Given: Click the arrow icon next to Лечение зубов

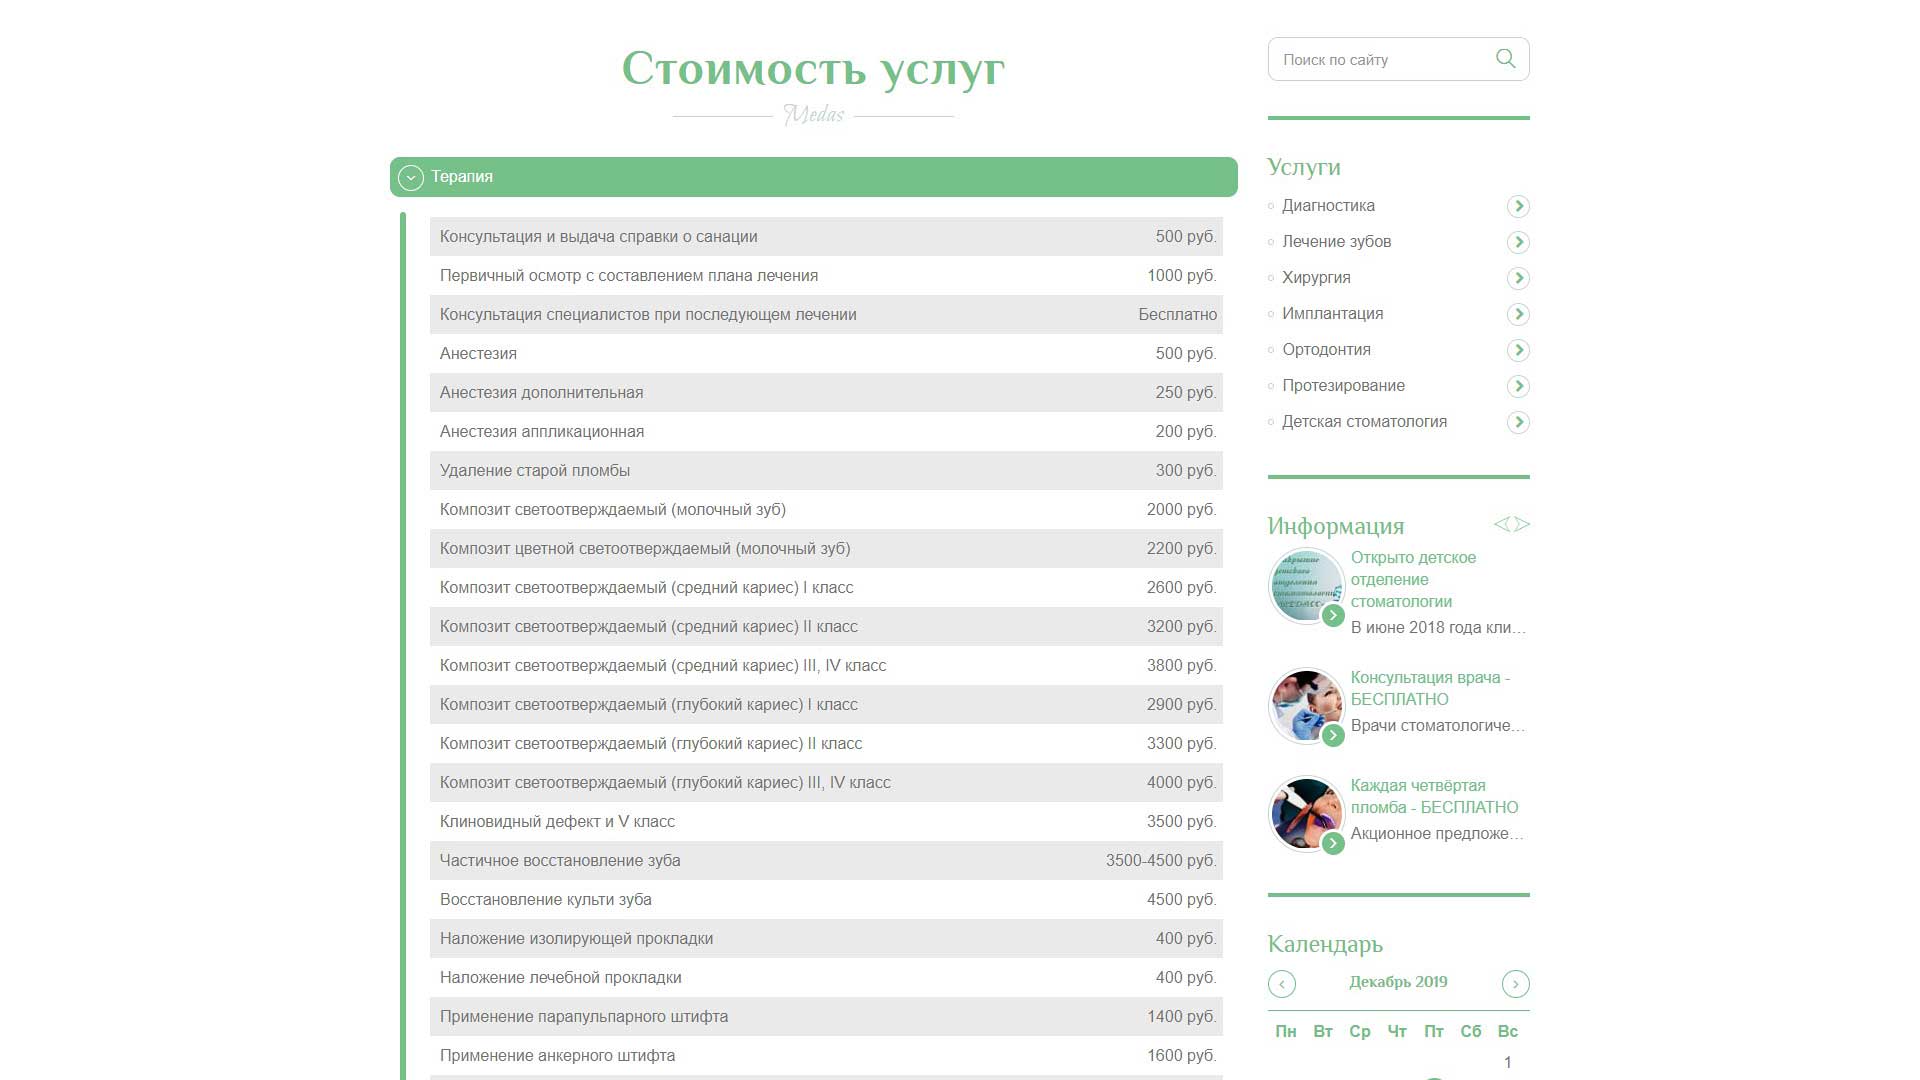Looking at the screenshot, I should 1519,242.
